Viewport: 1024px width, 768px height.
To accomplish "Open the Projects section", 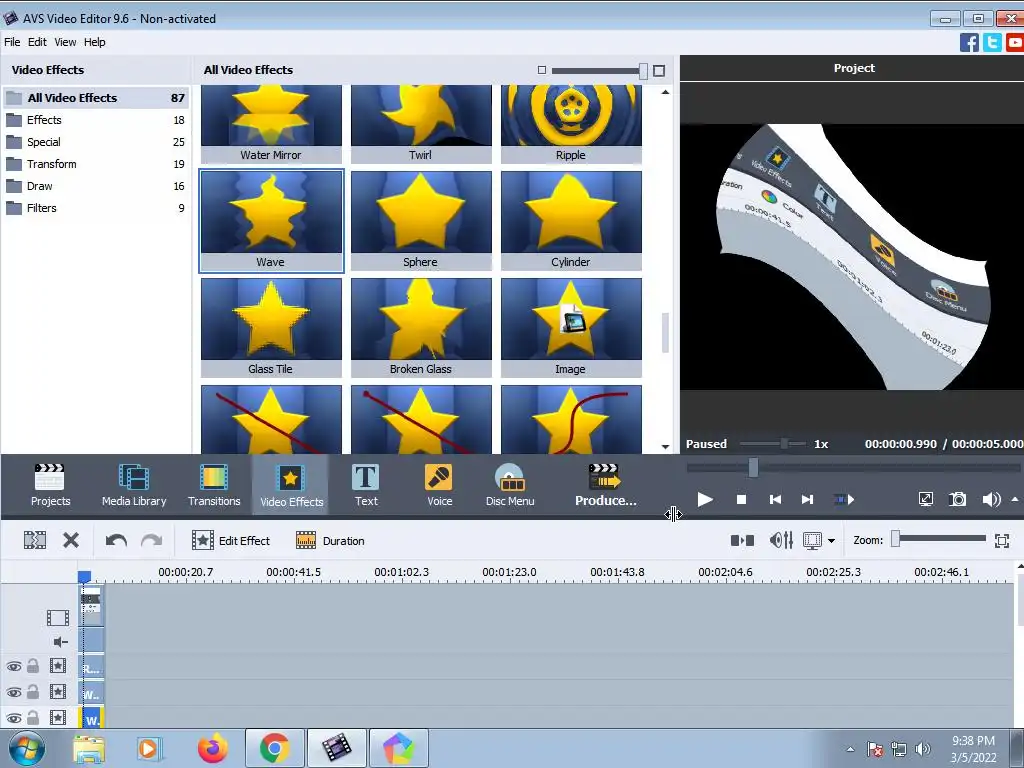I will 50,485.
